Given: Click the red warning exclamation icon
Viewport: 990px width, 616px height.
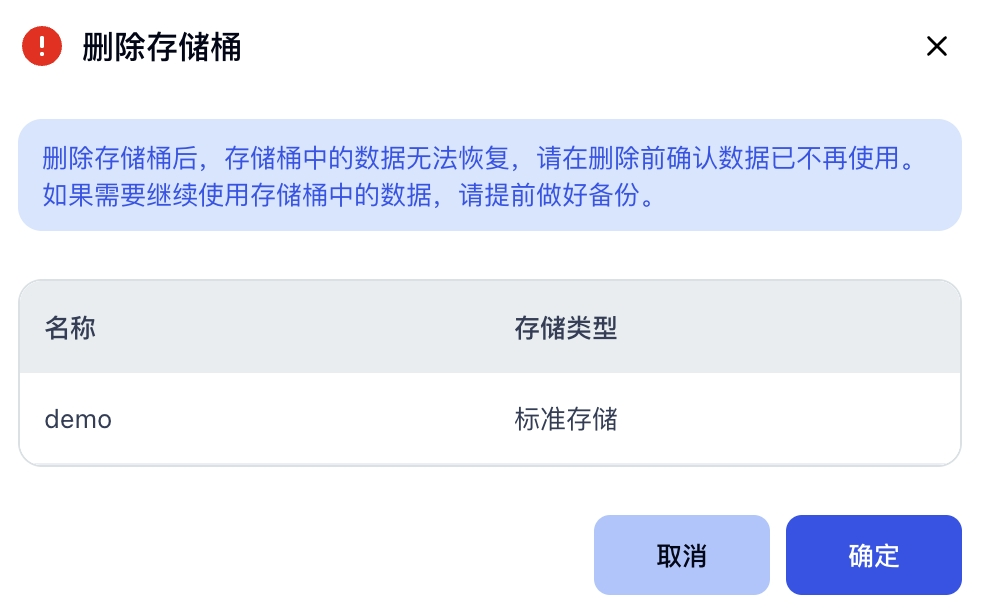Looking at the screenshot, I should coord(42,46).
